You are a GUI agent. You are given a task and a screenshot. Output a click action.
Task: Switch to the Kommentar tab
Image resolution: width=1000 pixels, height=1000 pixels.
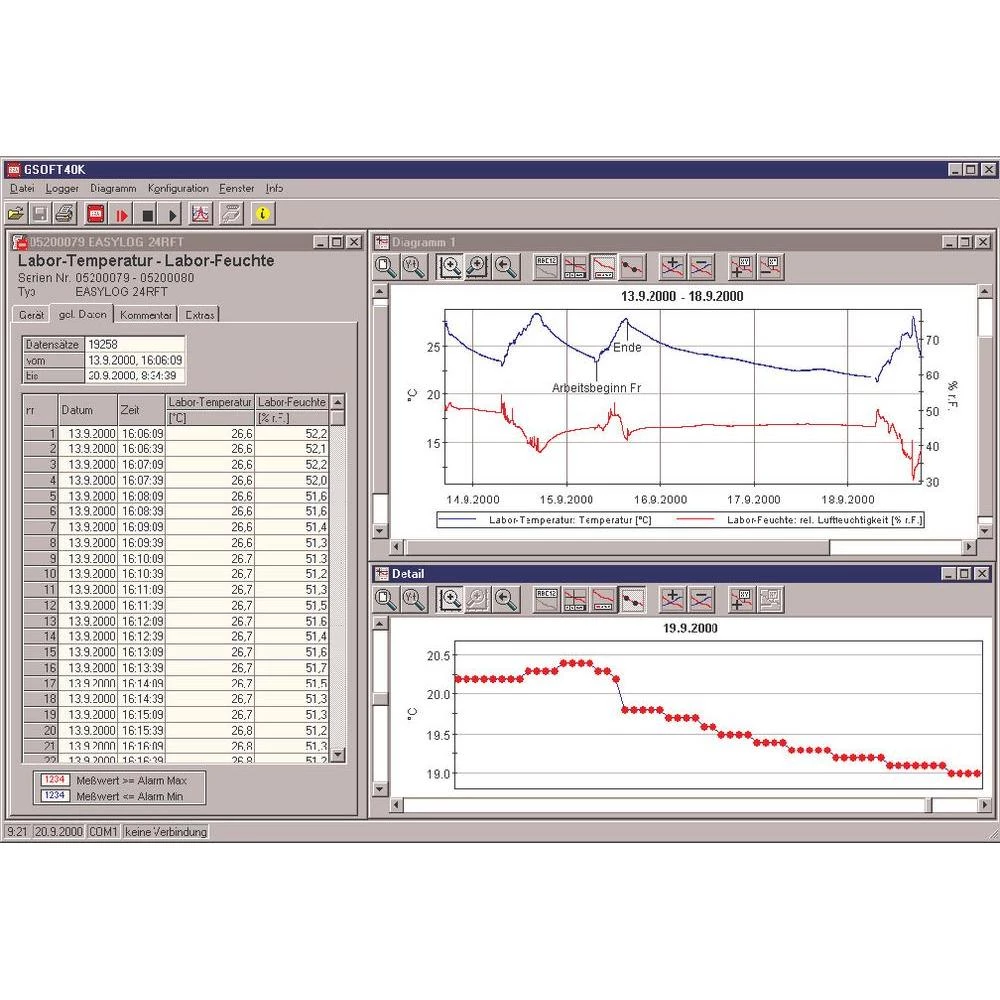[146, 314]
